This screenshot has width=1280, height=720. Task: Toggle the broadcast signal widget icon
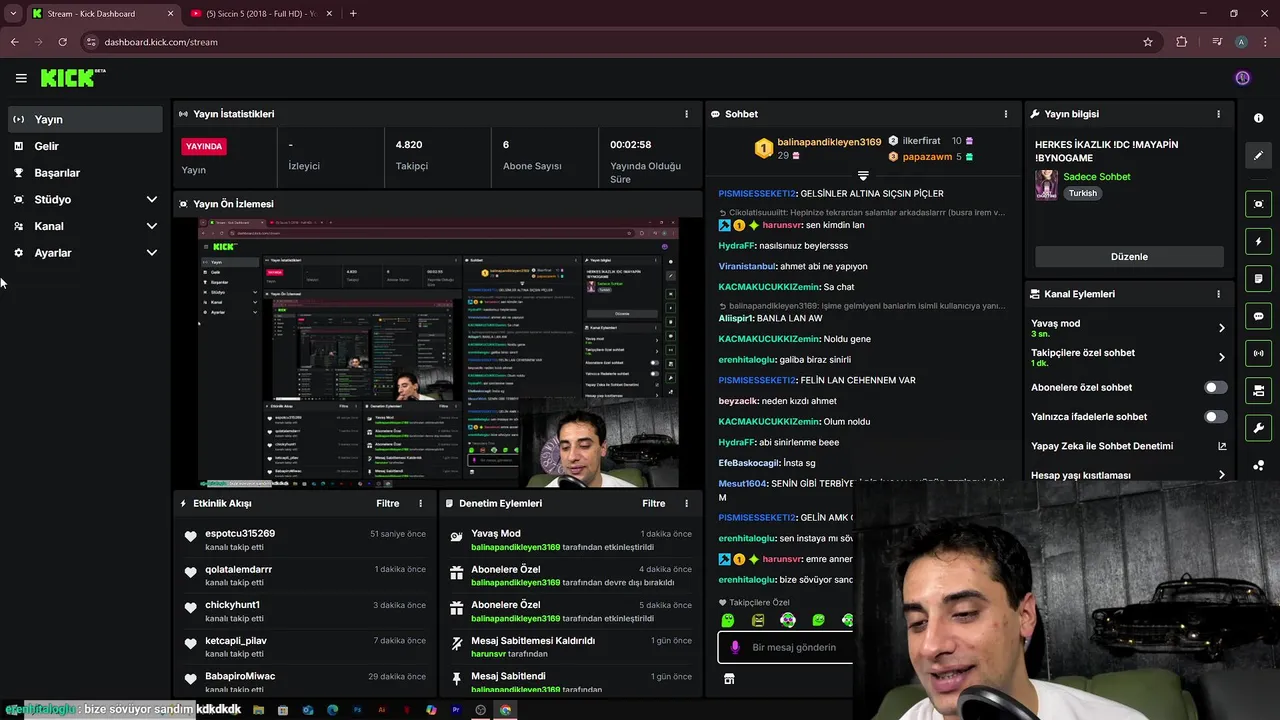(x=1258, y=353)
